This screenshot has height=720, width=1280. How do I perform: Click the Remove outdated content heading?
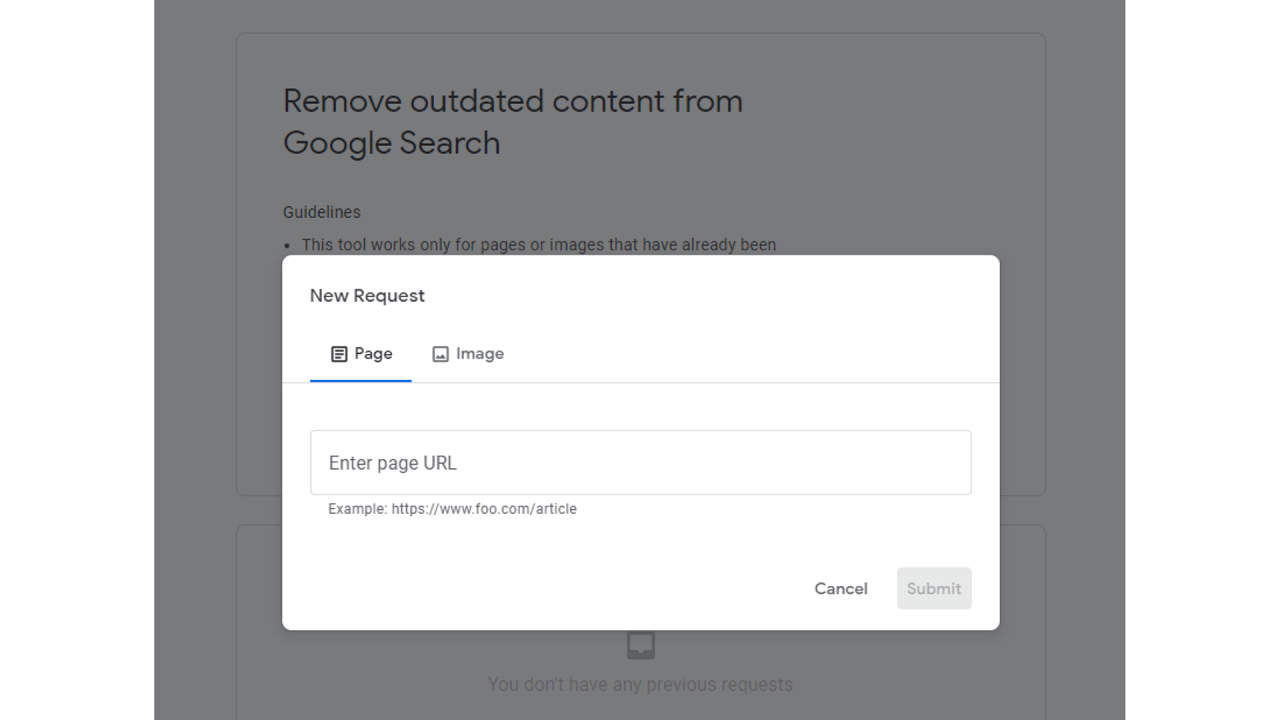tap(513, 121)
